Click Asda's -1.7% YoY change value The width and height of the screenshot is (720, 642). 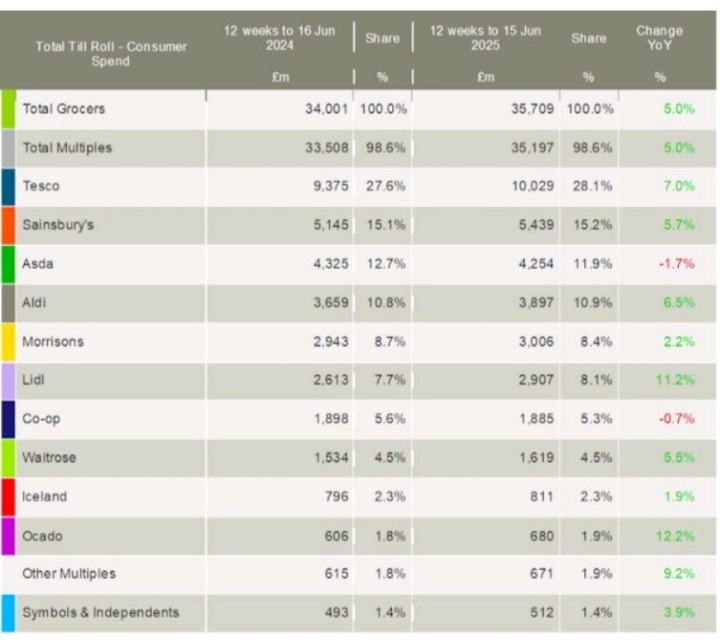(676, 265)
